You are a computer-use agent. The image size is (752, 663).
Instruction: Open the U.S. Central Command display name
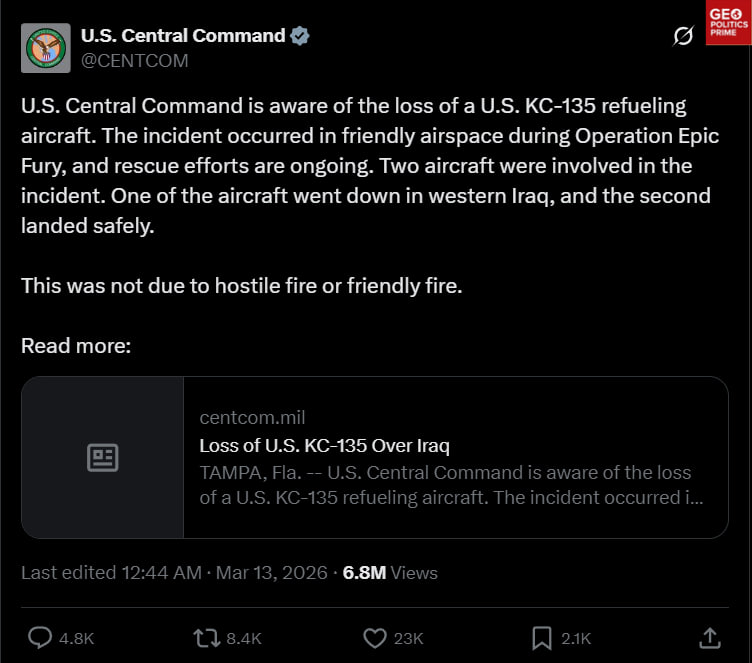182,36
